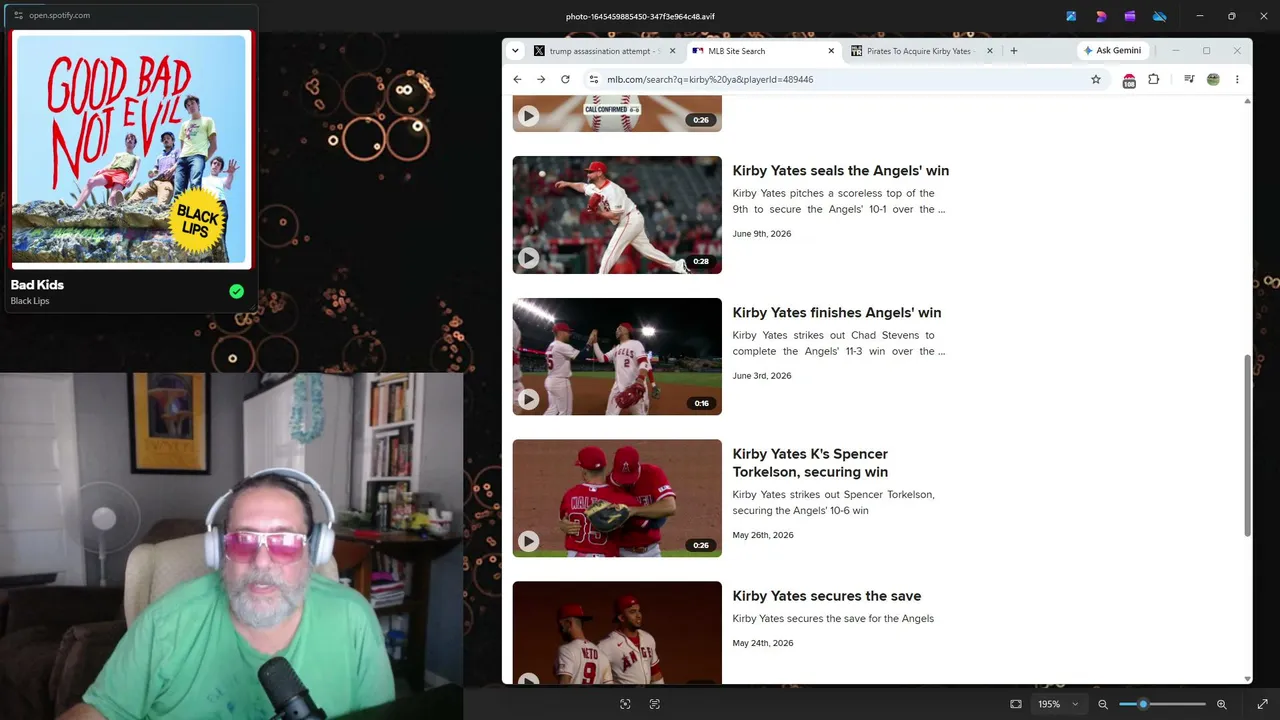The height and width of the screenshot is (720, 1280).
Task: View site information for mlb.com
Action: coord(594,80)
